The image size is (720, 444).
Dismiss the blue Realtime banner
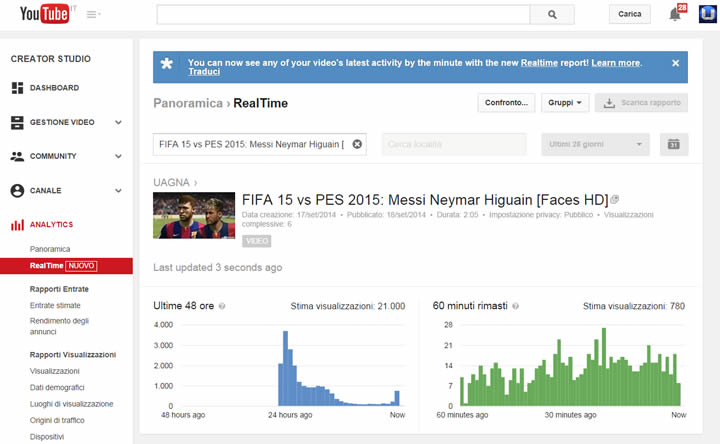pos(675,63)
